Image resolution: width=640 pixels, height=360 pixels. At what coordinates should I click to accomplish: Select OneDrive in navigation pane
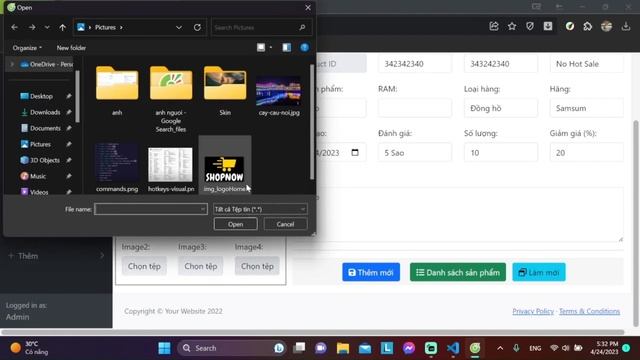(x=46, y=64)
